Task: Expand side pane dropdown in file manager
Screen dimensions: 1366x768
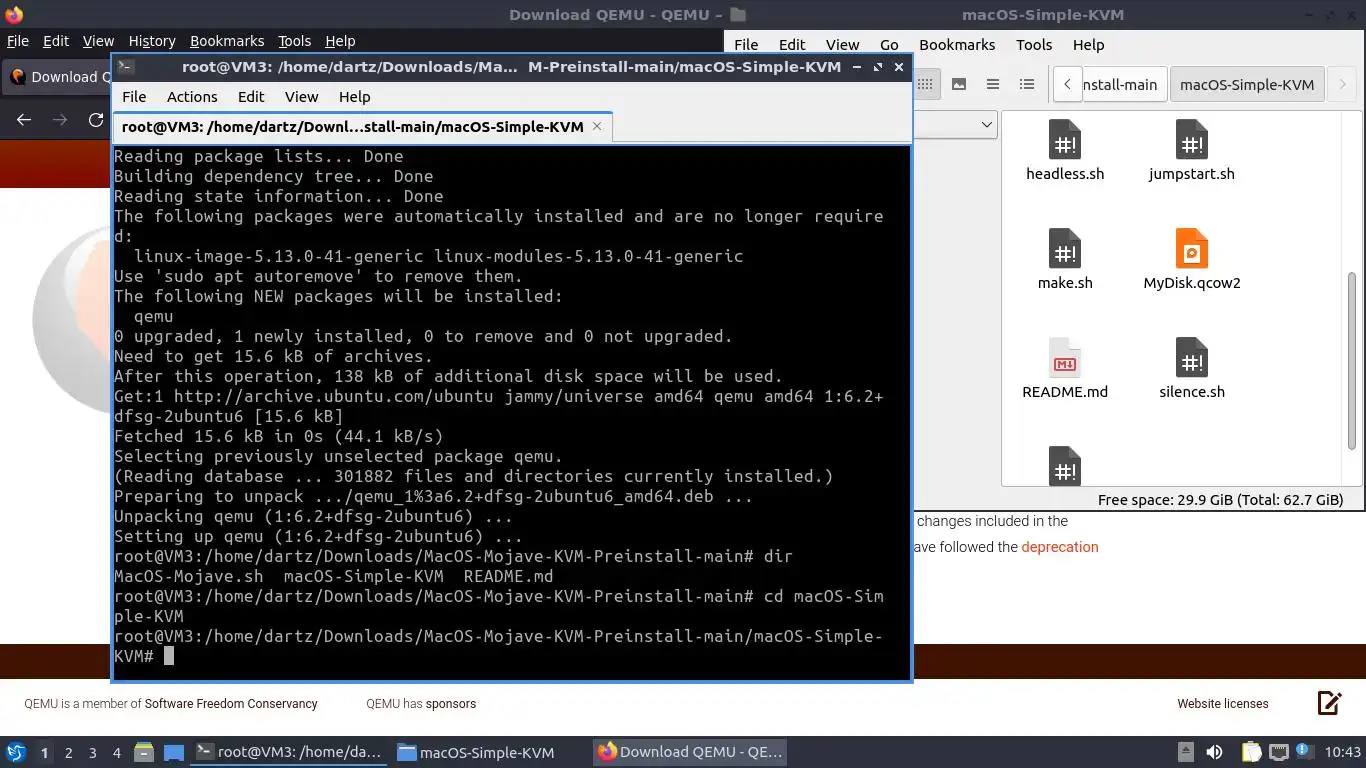Action: pyautogui.click(x=987, y=124)
